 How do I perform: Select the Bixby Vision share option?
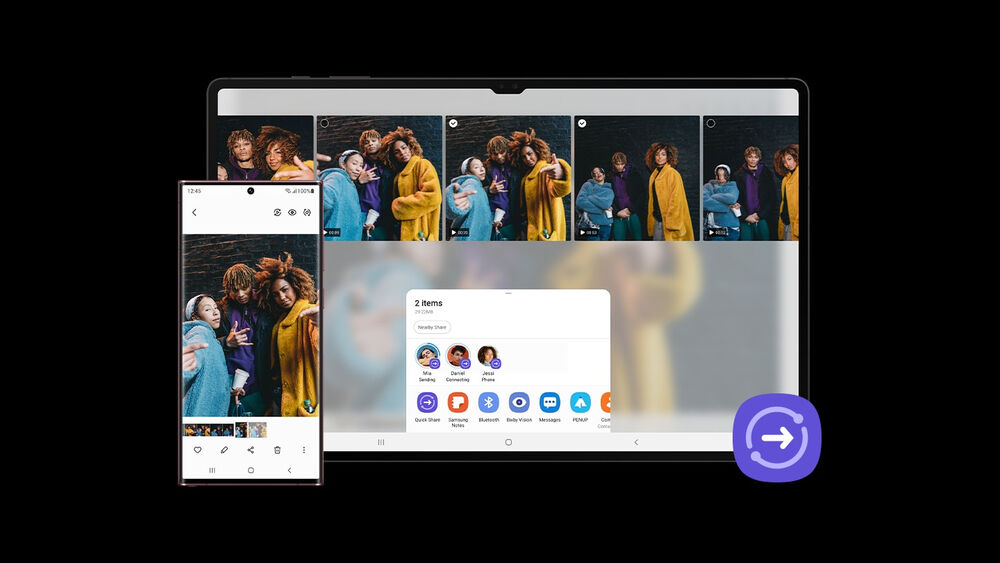tap(519, 403)
